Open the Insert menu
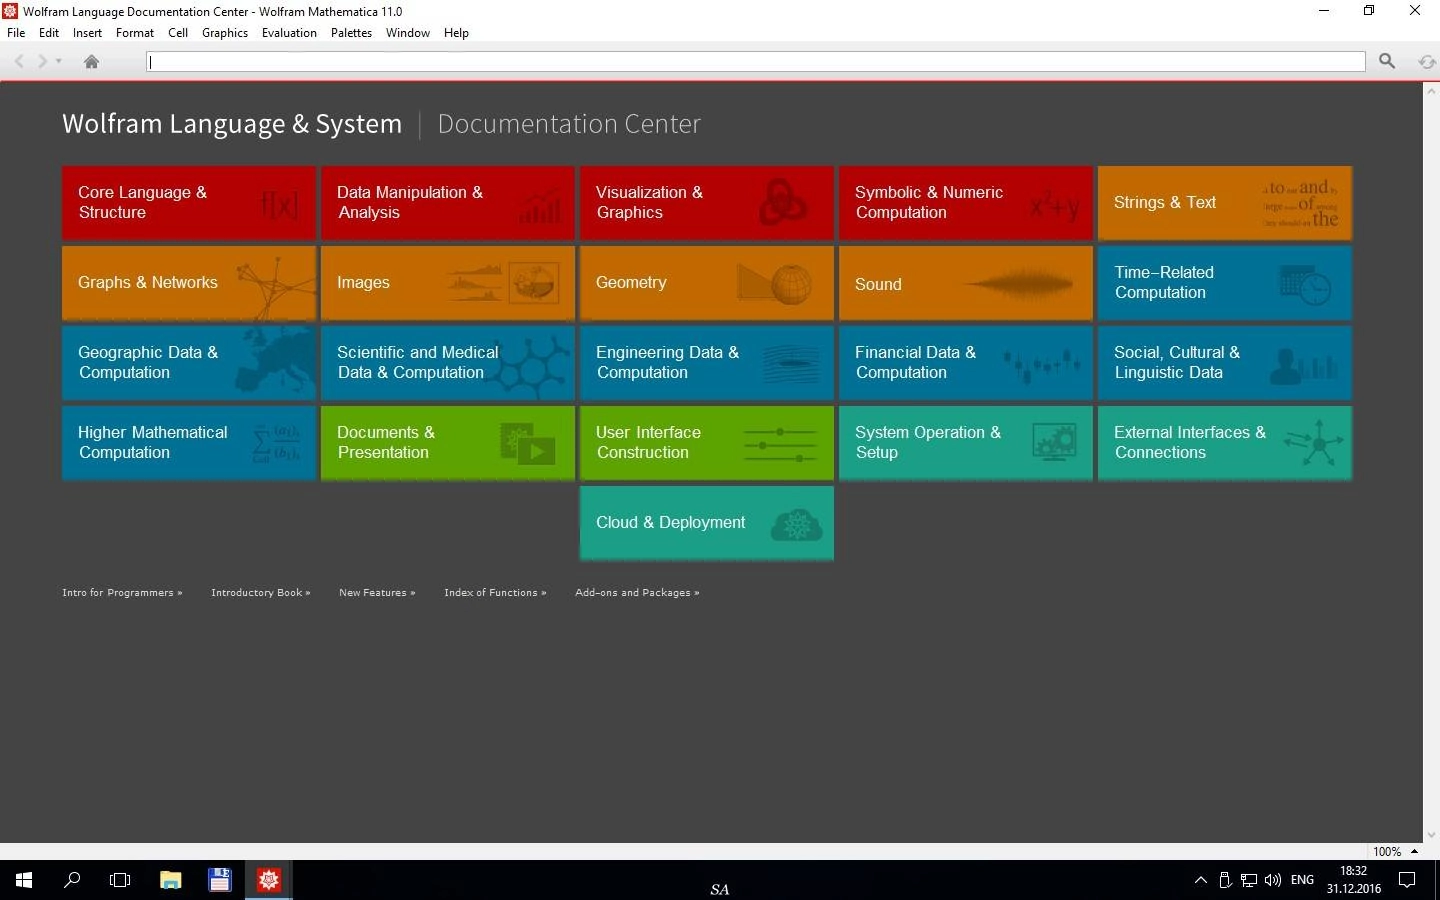1440x900 pixels. (87, 33)
